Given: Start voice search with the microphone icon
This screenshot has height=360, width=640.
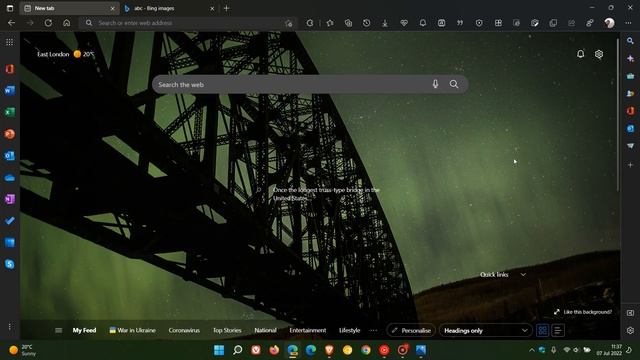Looking at the screenshot, I should click(x=436, y=84).
